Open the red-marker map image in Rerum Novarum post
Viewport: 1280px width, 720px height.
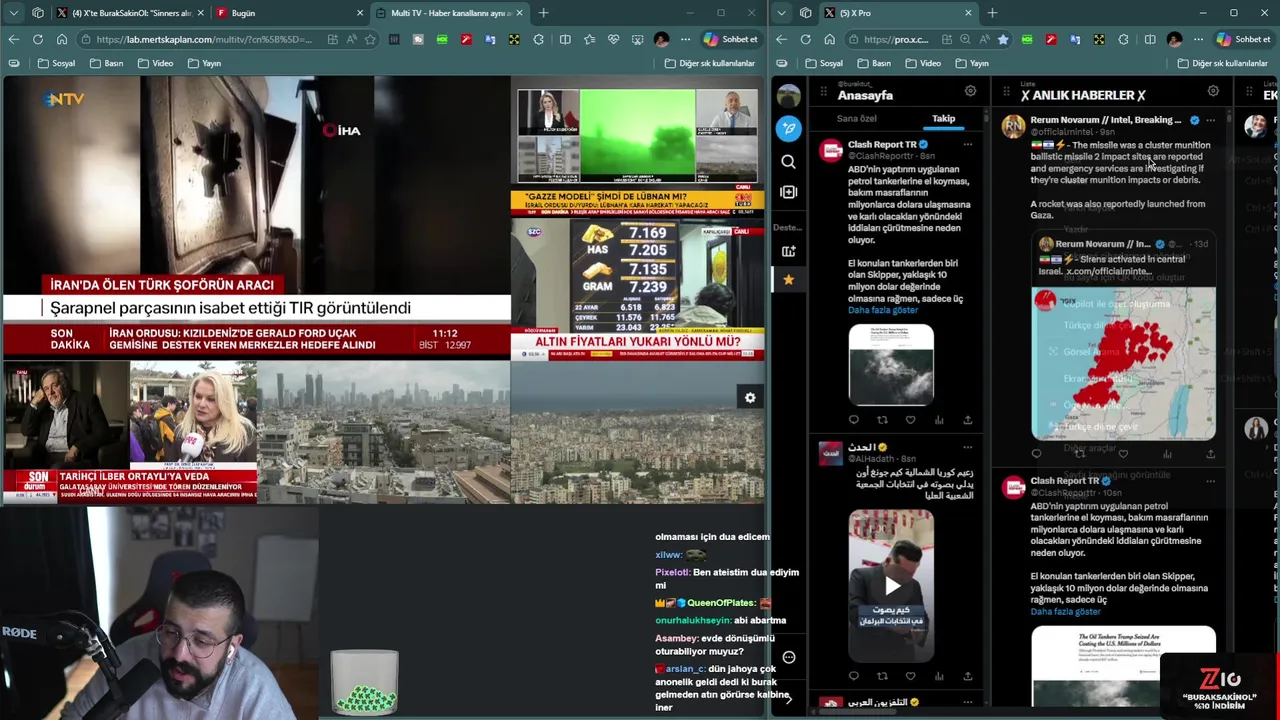1123,364
